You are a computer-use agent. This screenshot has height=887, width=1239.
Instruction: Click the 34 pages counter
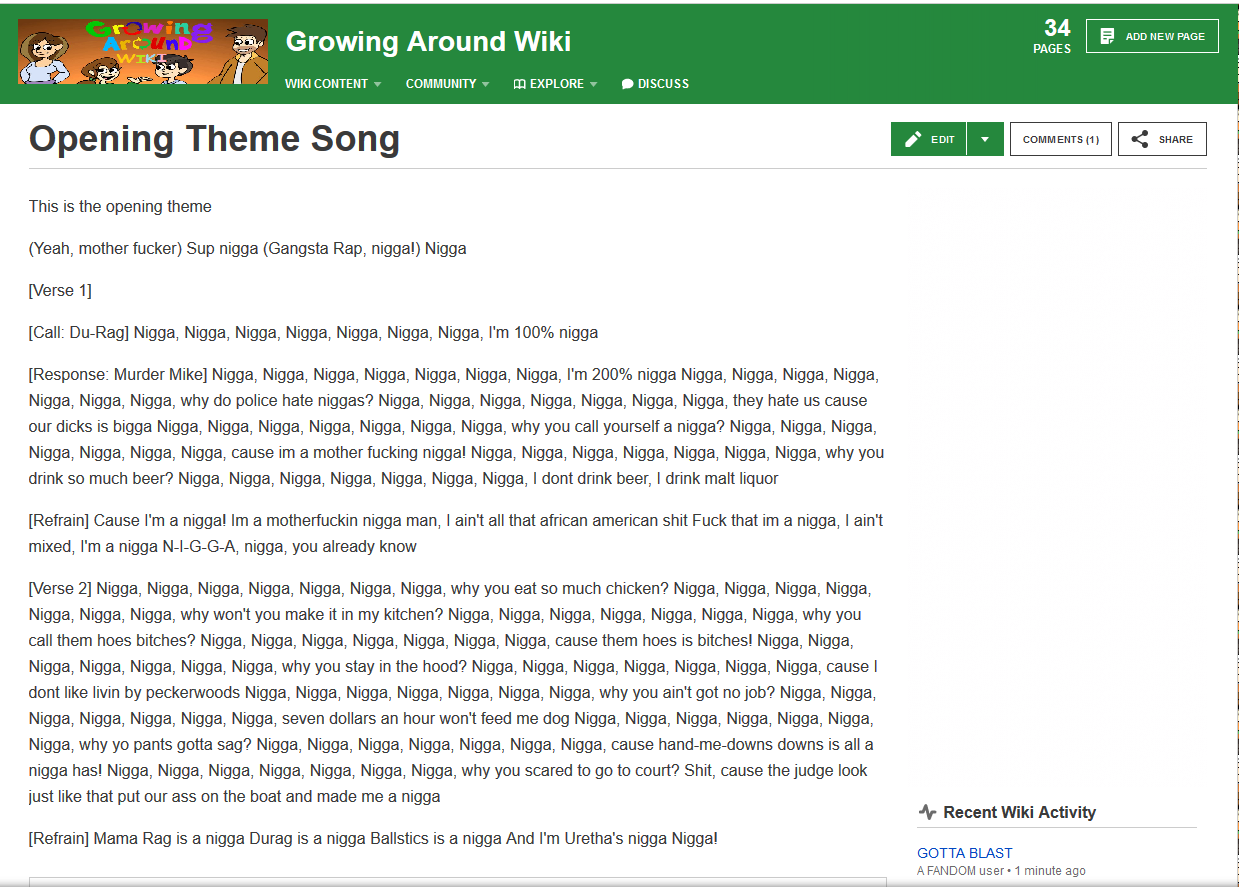coord(1052,36)
